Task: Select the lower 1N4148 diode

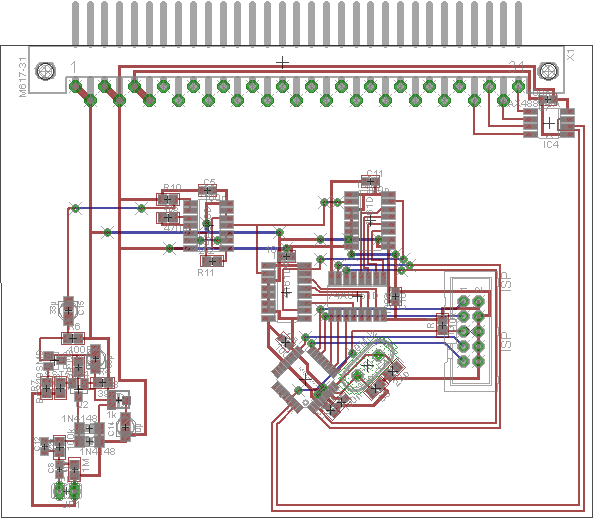Action: [89, 442]
